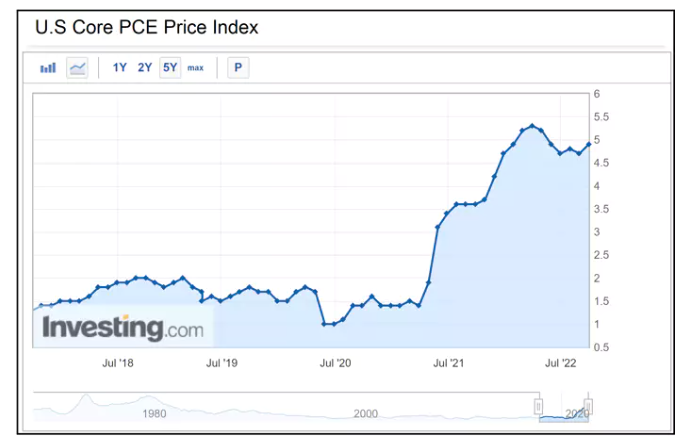Choose the 2Y time range
Viewport: 690px width, 441px height.
point(144,67)
